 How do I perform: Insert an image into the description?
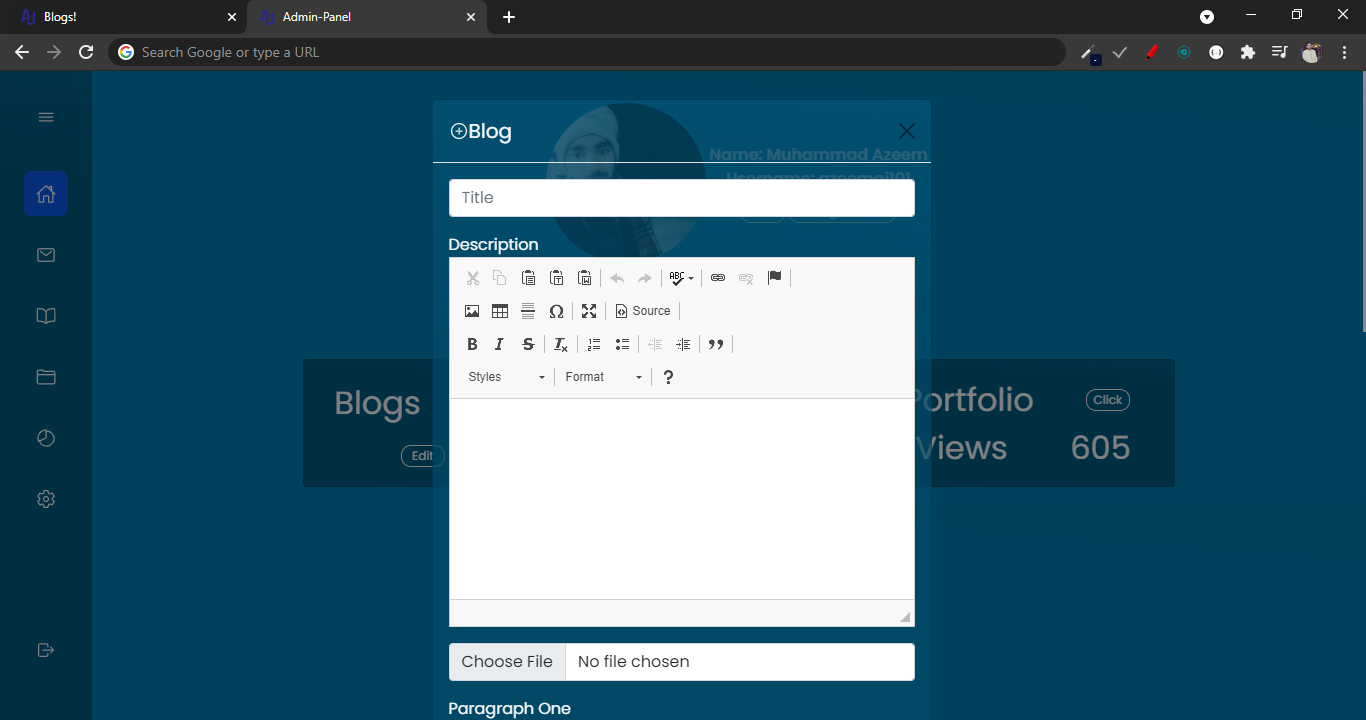click(472, 311)
